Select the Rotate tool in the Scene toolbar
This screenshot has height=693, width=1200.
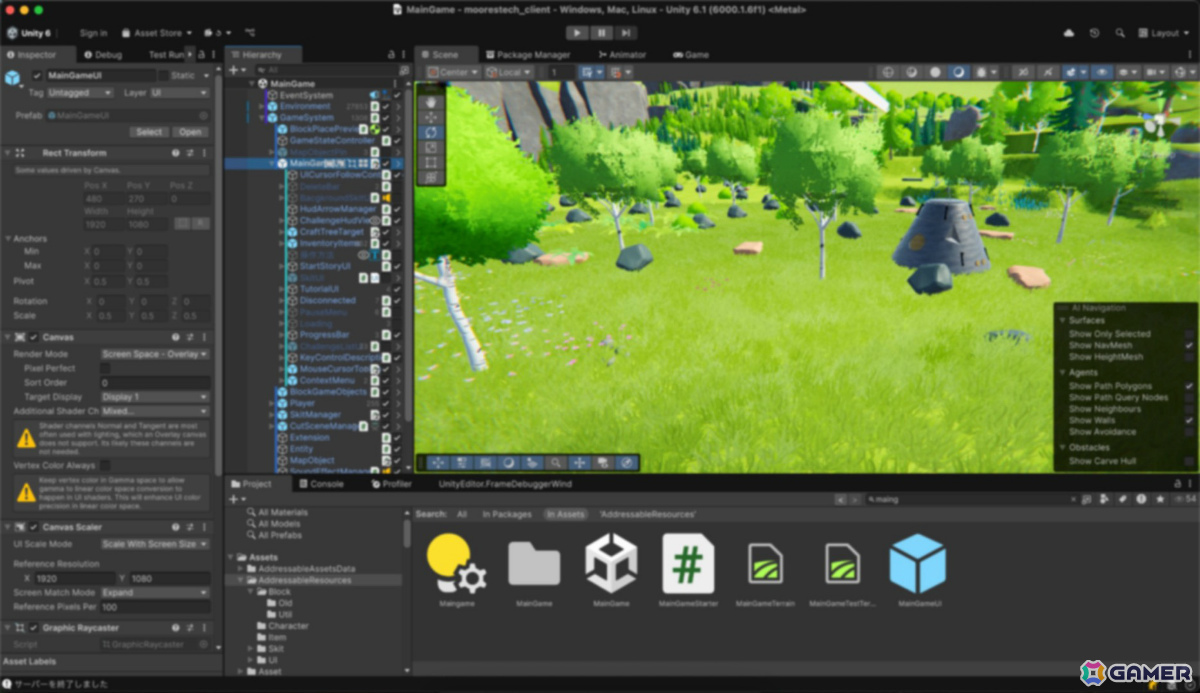coord(430,131)
